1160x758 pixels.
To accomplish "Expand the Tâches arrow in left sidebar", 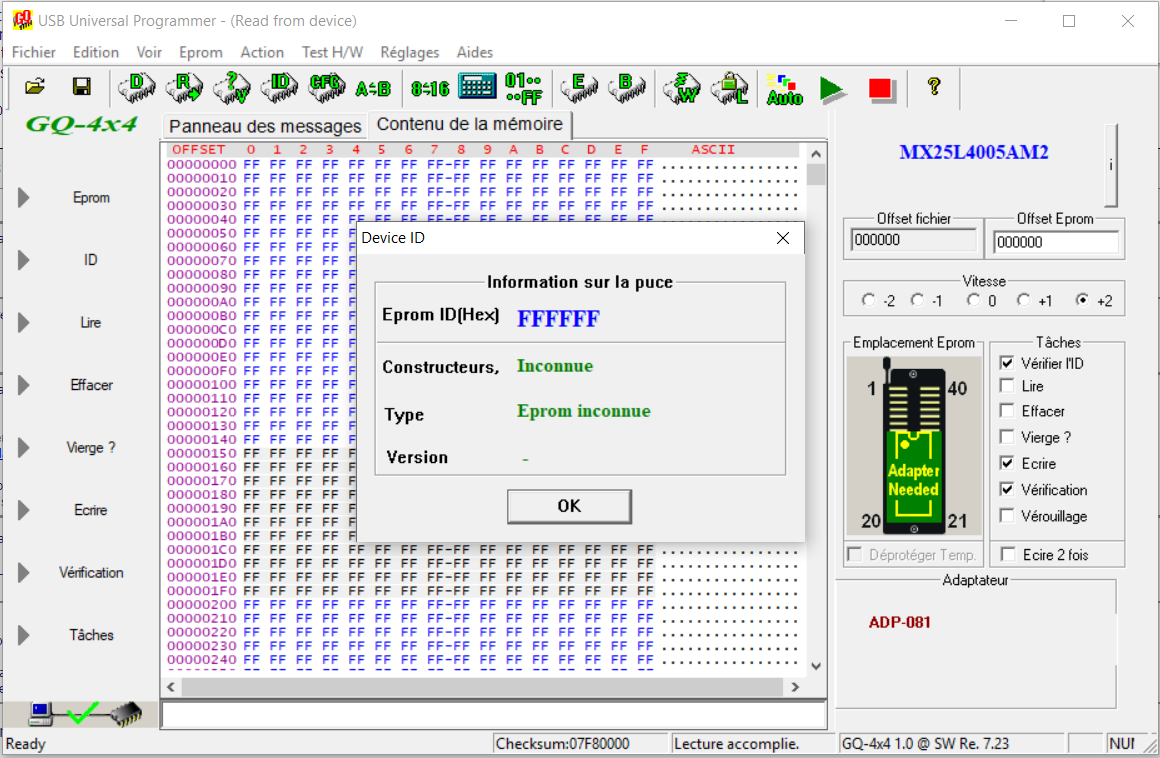I will pyautogui.click(x=24, y=635).
